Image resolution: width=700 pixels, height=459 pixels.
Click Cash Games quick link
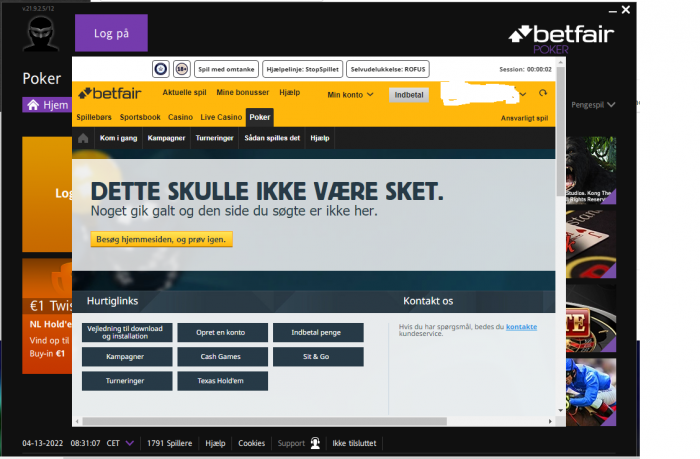tap(223, 357)
